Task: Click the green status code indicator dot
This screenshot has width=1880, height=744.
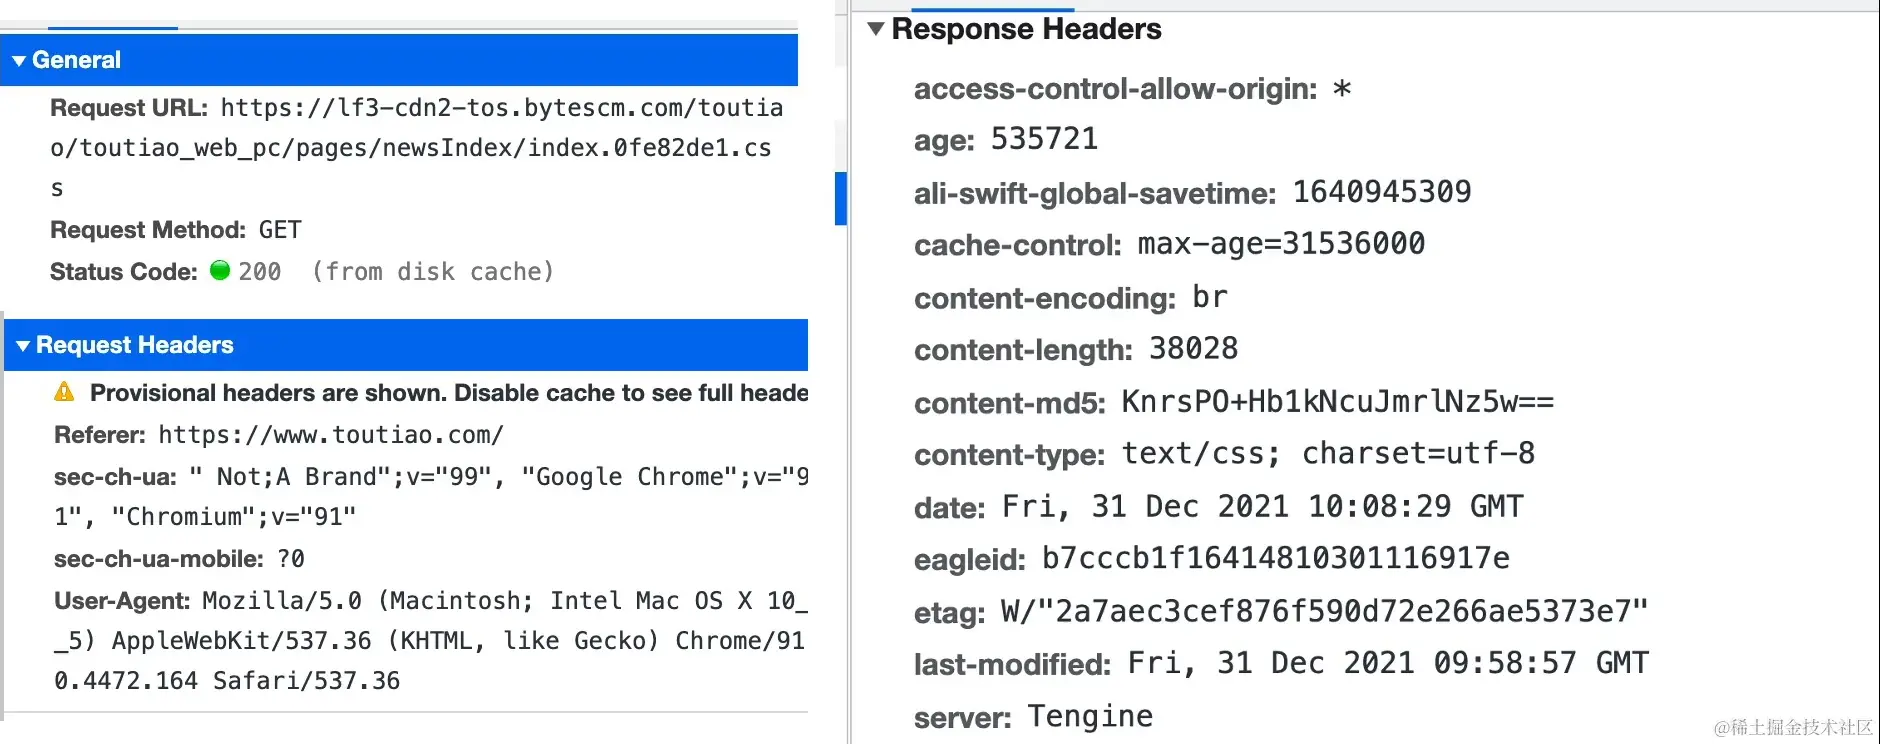Action: [220, 271]
